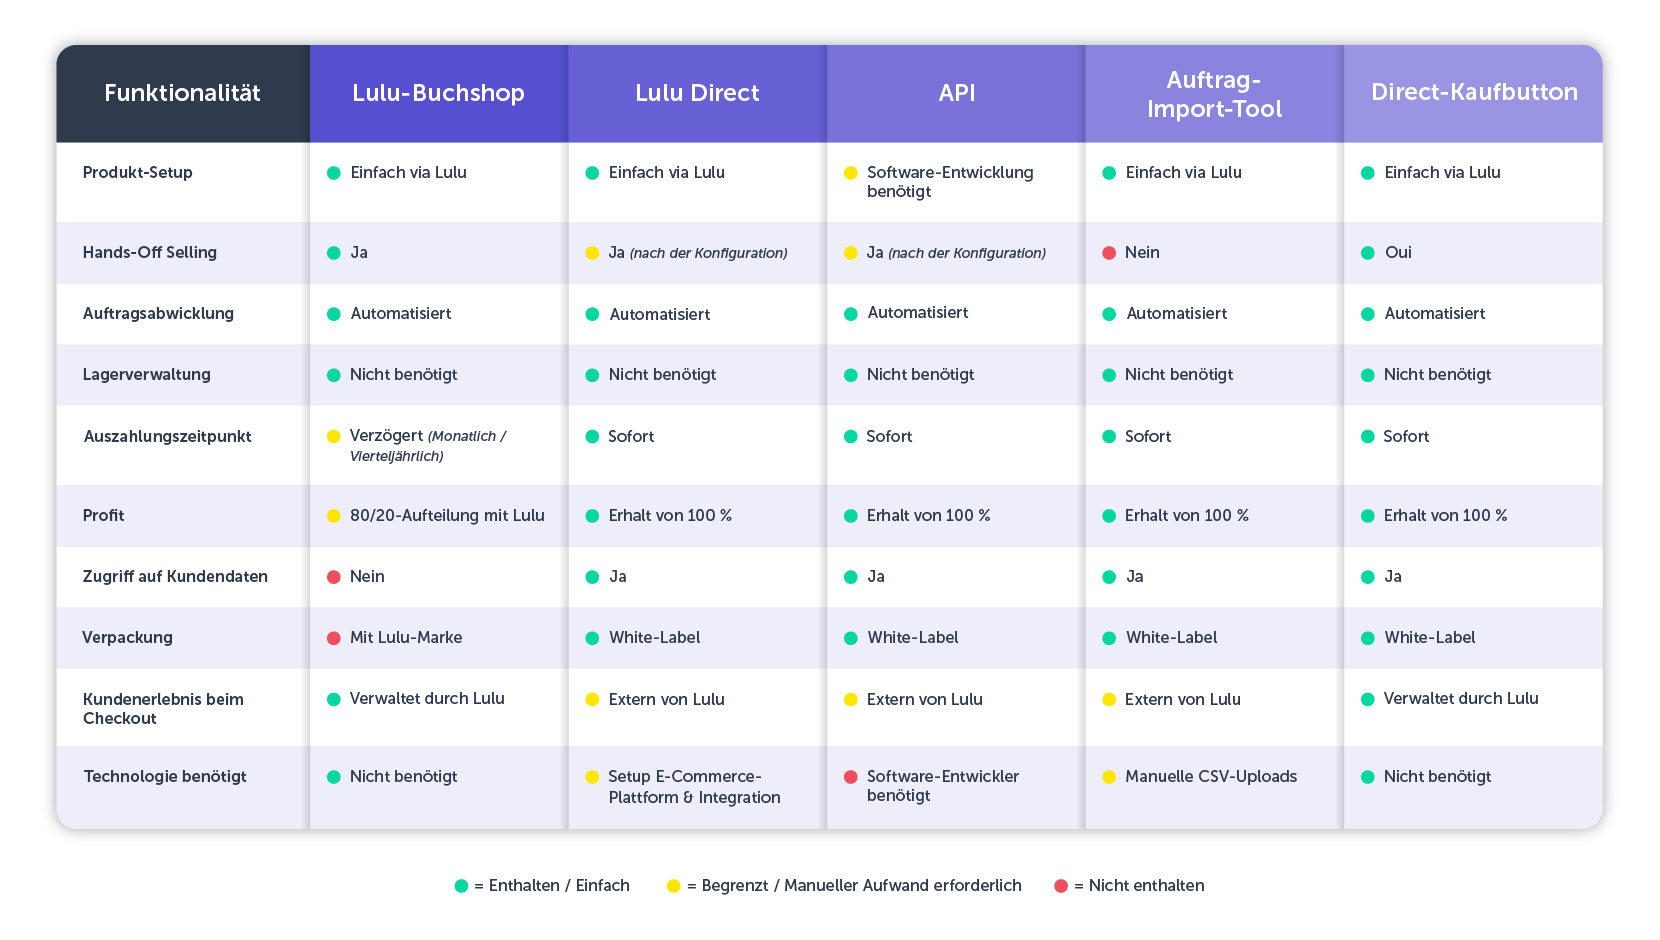
Task: Click the green dot beside Oui
Action: (1368, 253)
